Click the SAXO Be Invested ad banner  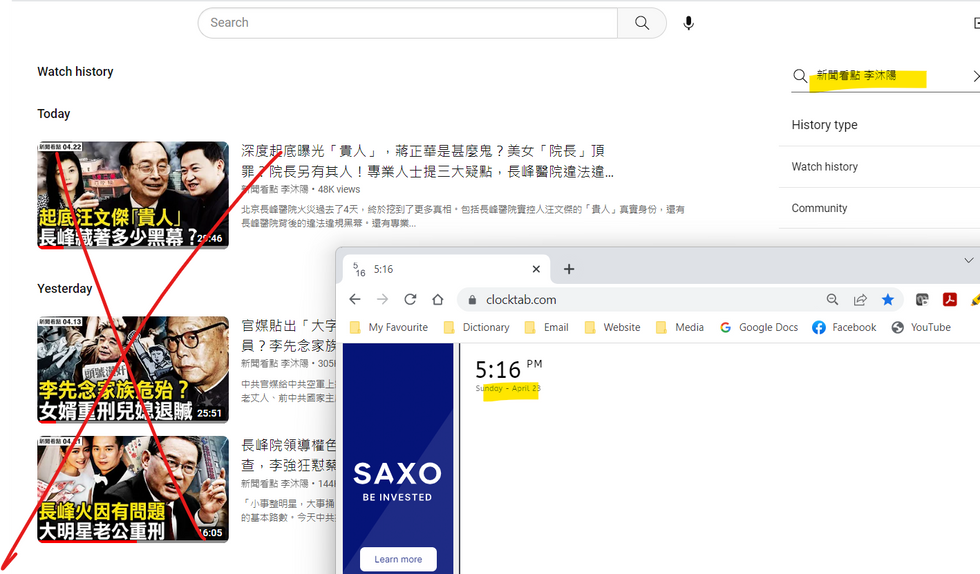tap(398, 458)
